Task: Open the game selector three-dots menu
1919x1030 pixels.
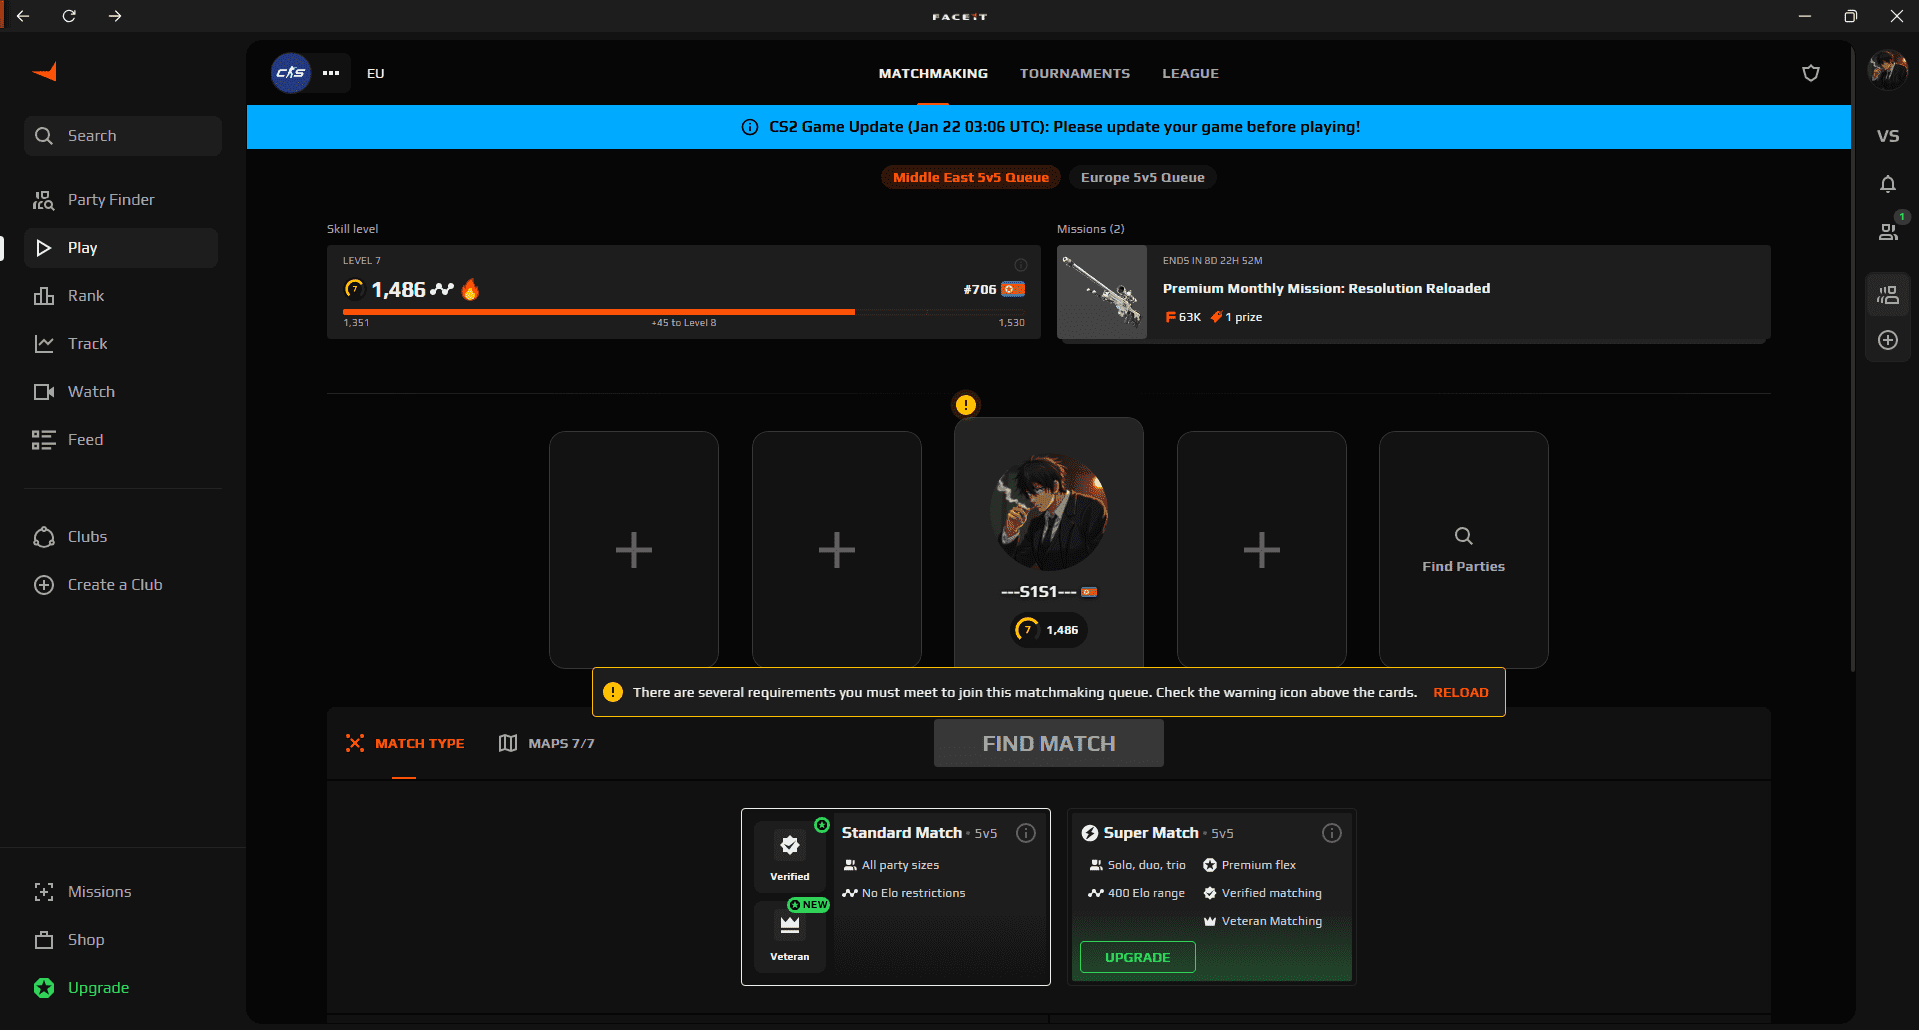Action: [x=331, y=73]
